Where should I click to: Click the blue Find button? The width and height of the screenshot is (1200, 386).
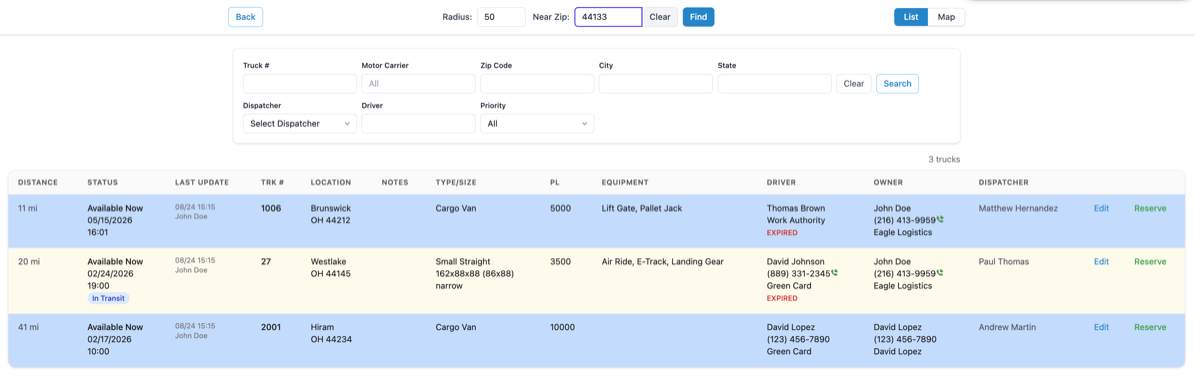coord(698,17)
